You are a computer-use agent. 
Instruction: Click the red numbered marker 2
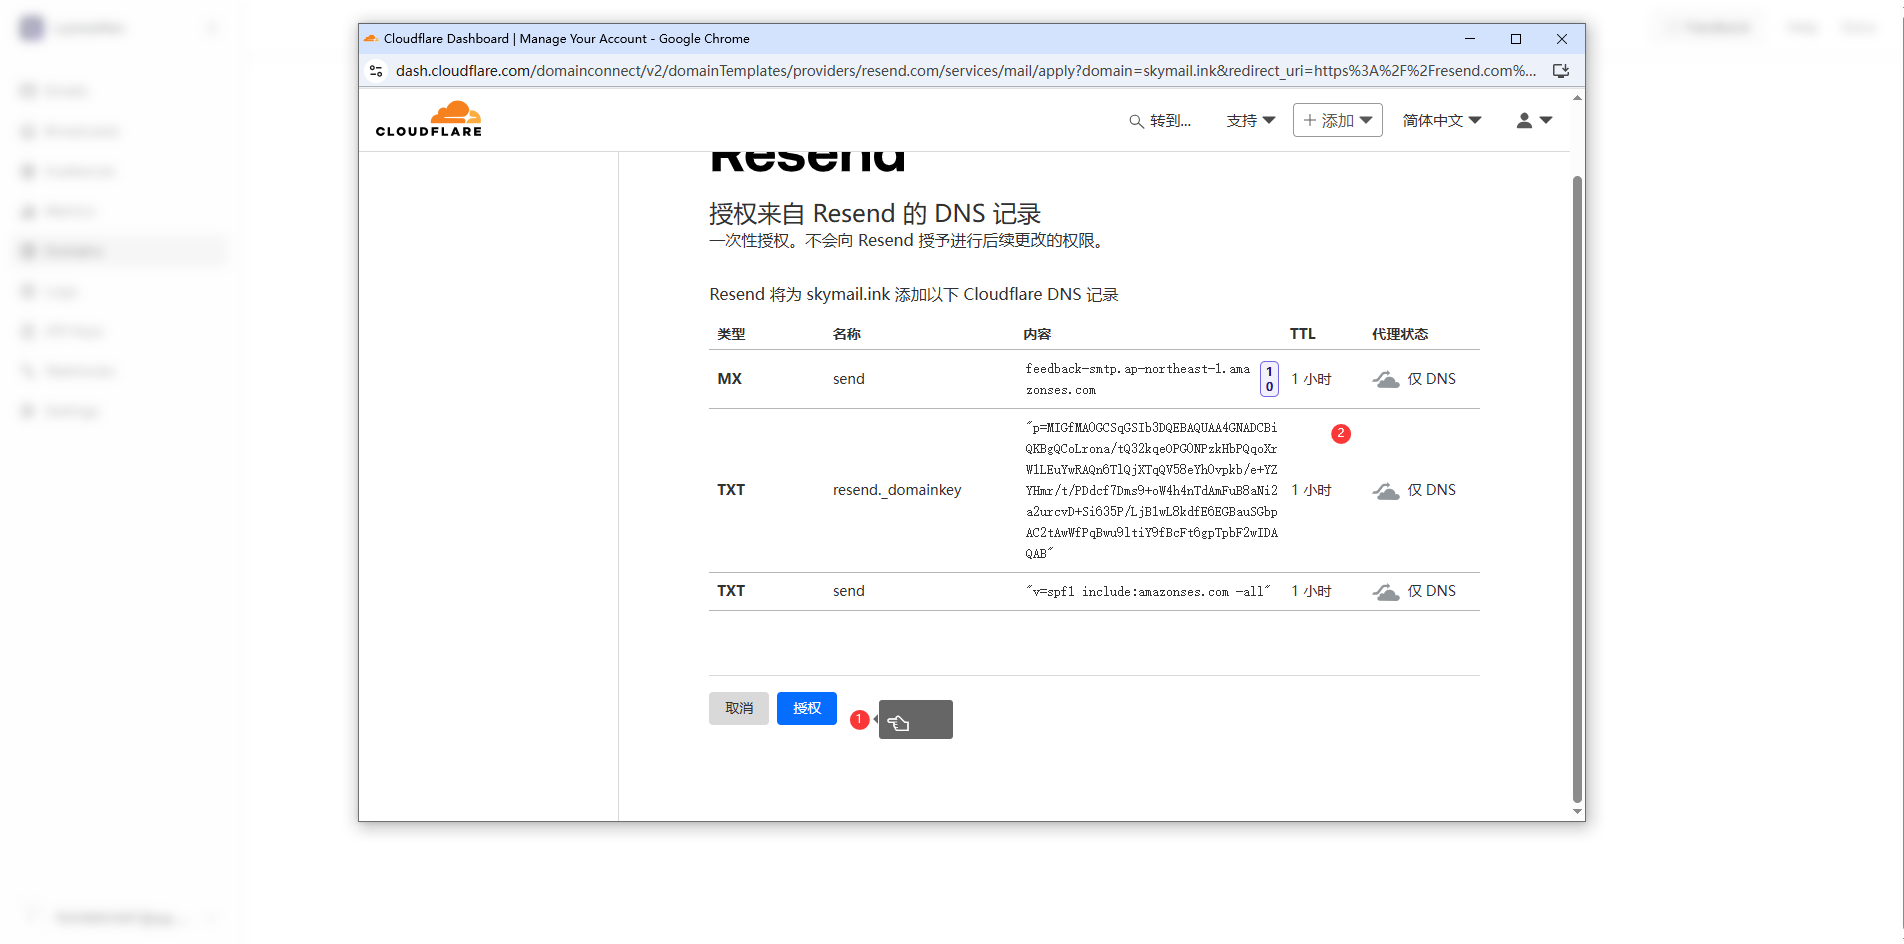(x=1341, y=433)
